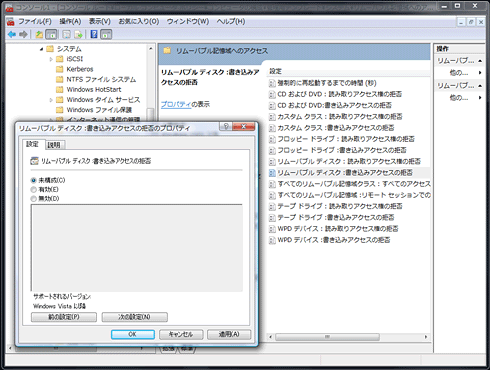Click the policy icon for WPD デバイス：読み取りアクセス権の拒否

coord(272,229)
